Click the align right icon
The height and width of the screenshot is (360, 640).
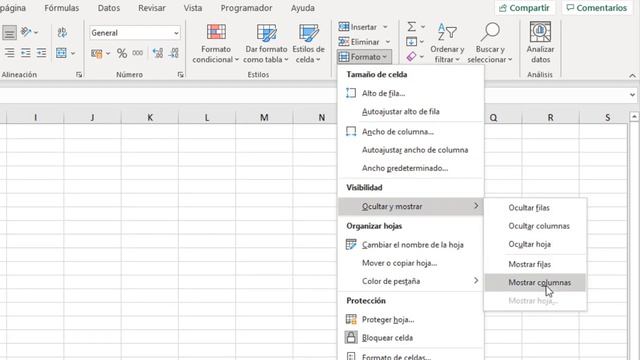9,53
